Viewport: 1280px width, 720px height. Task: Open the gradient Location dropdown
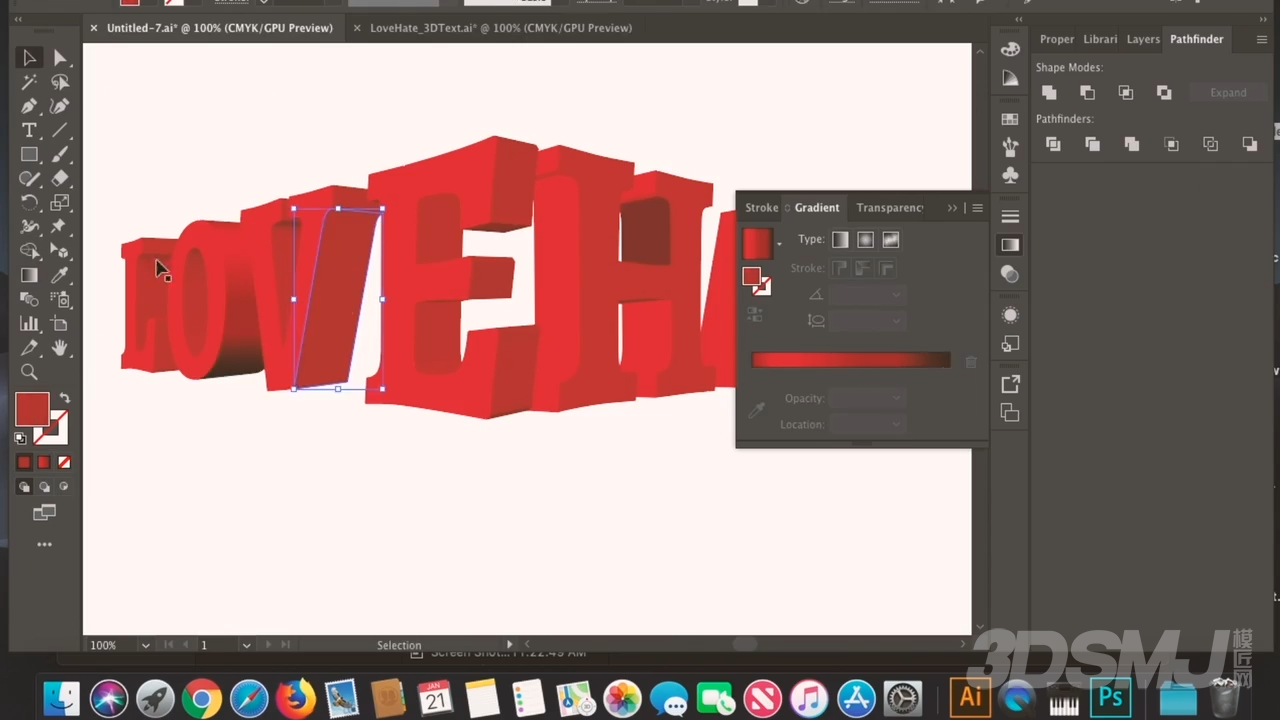896,424
